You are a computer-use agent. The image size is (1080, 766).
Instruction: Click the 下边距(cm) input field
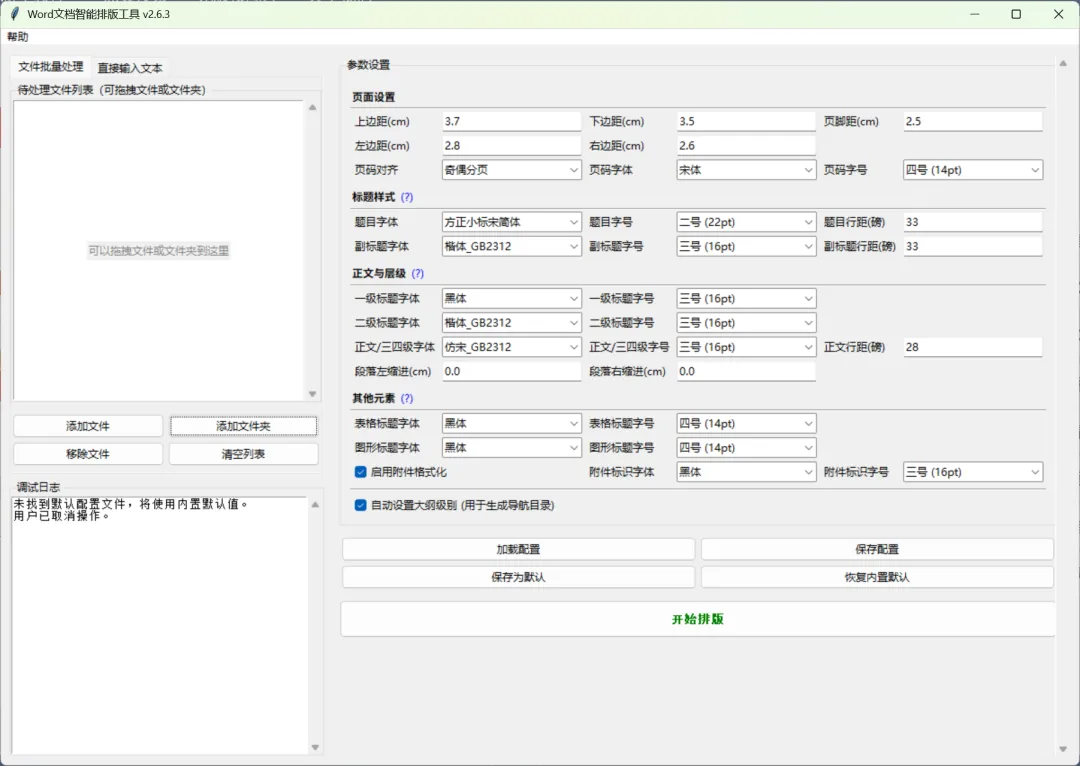pos(747,121)
